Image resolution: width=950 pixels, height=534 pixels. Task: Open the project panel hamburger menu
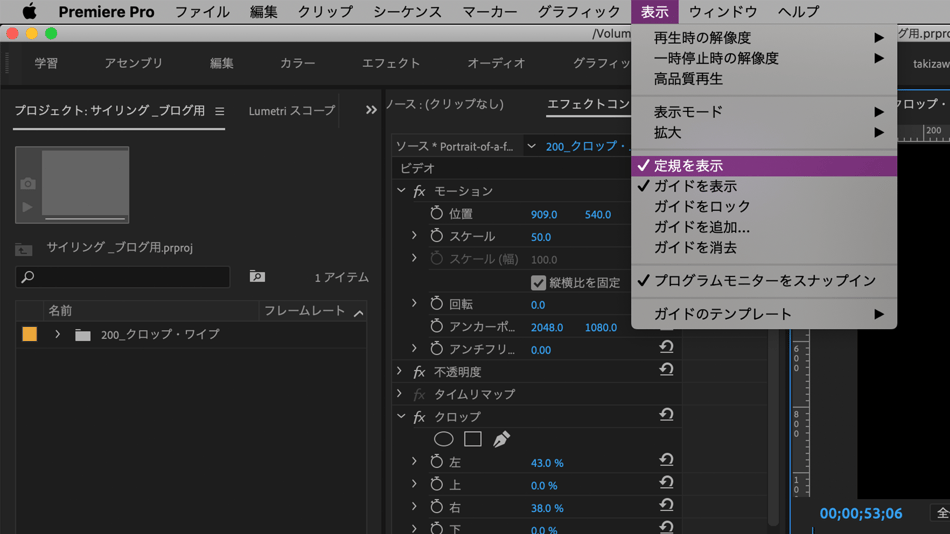220,111
